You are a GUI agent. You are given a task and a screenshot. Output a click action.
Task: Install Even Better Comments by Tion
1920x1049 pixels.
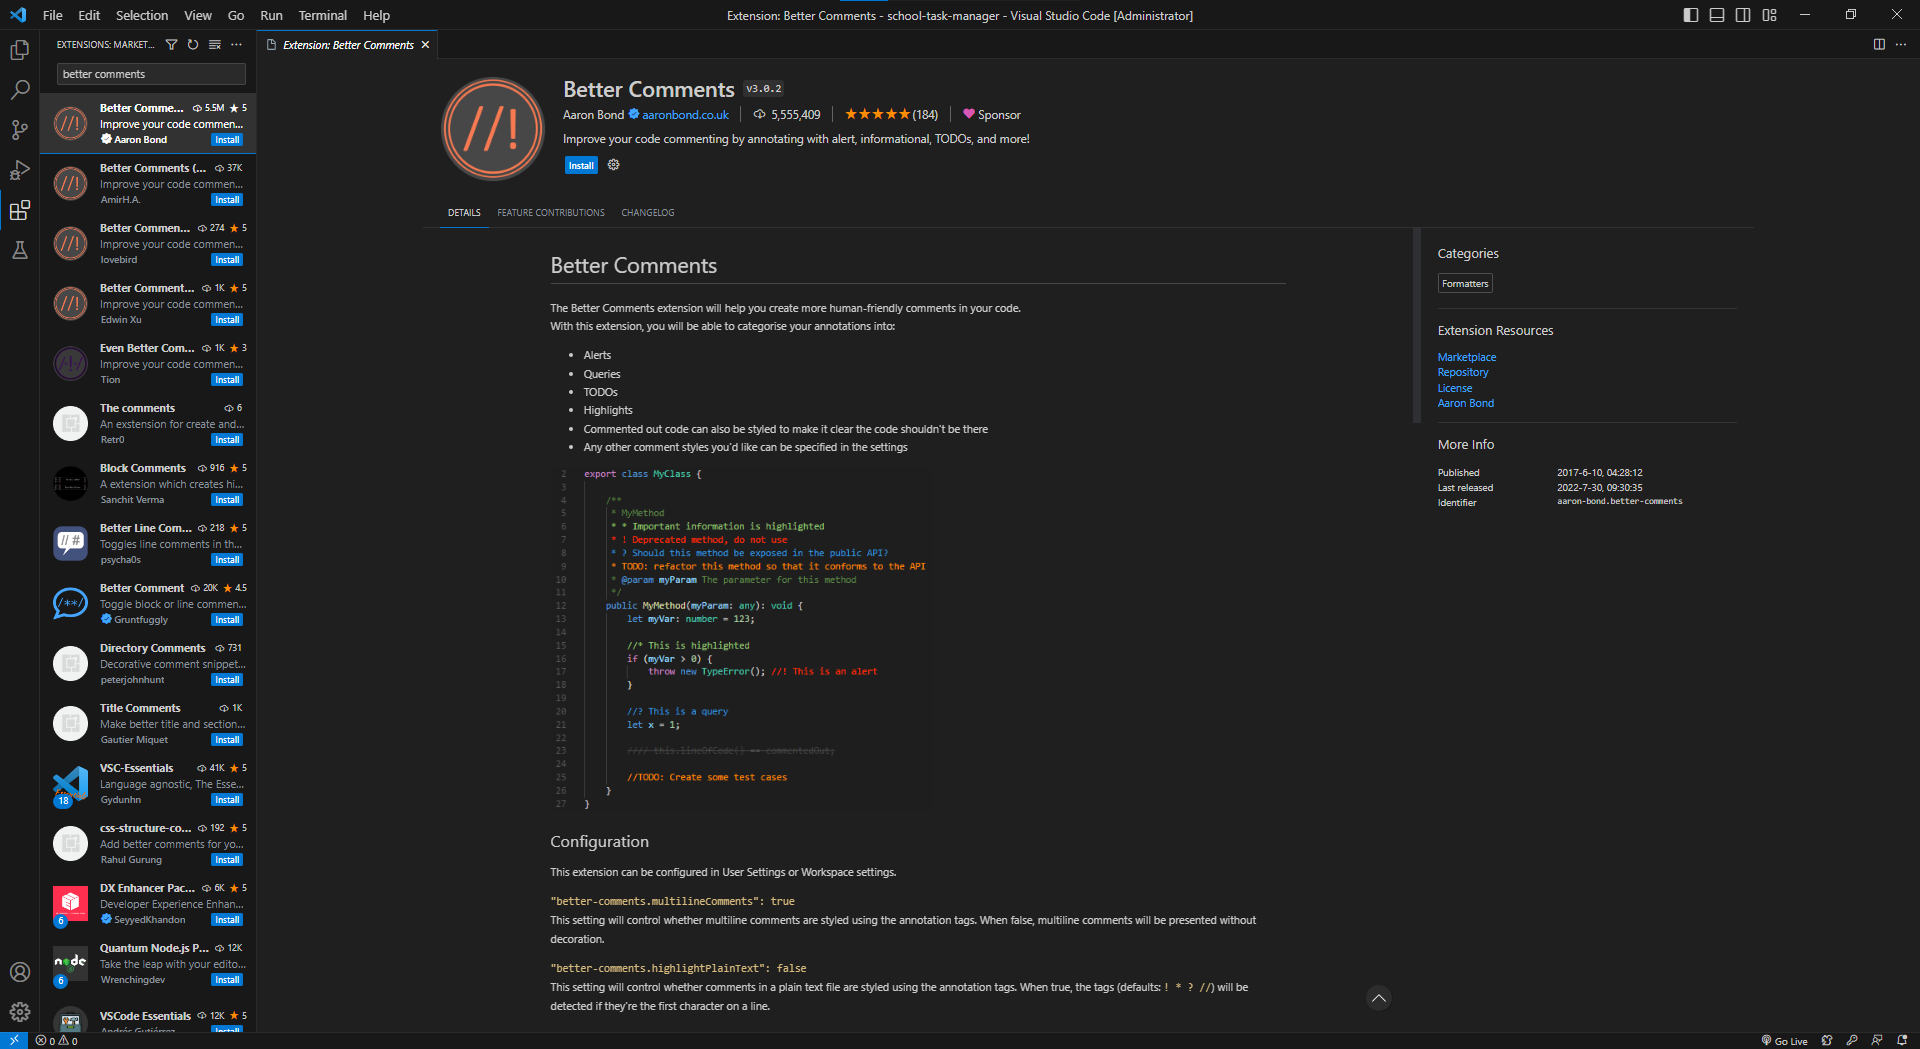click(227, 380)
